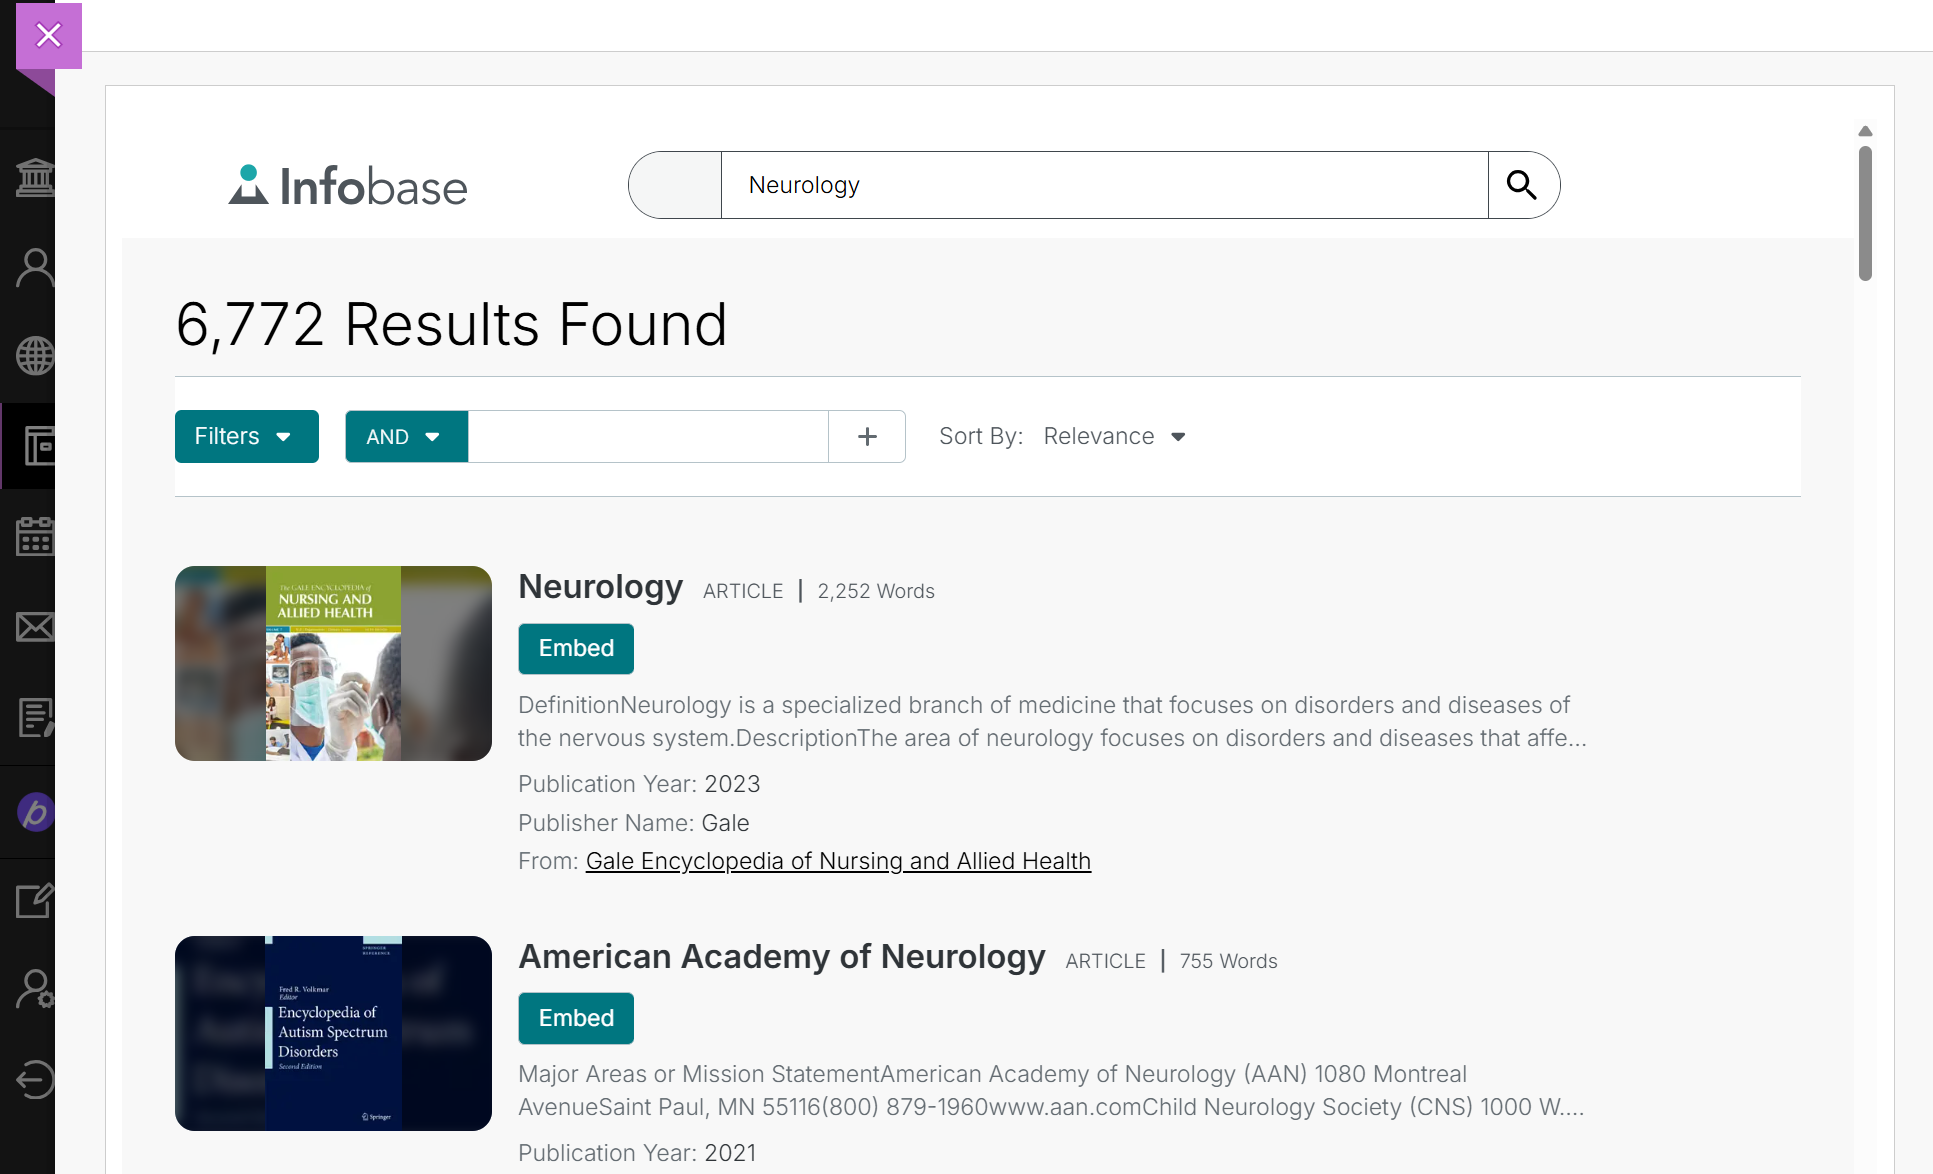The height and width of the screenshot is (1174, 1933).
Task: Embed the Neurology article
Action: click(x=576, y=648)
